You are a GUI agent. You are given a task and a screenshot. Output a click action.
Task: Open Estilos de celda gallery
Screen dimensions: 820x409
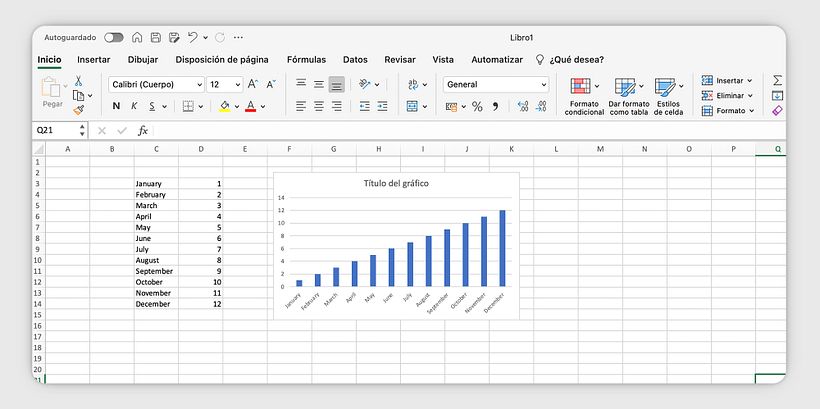click(669, 96)
